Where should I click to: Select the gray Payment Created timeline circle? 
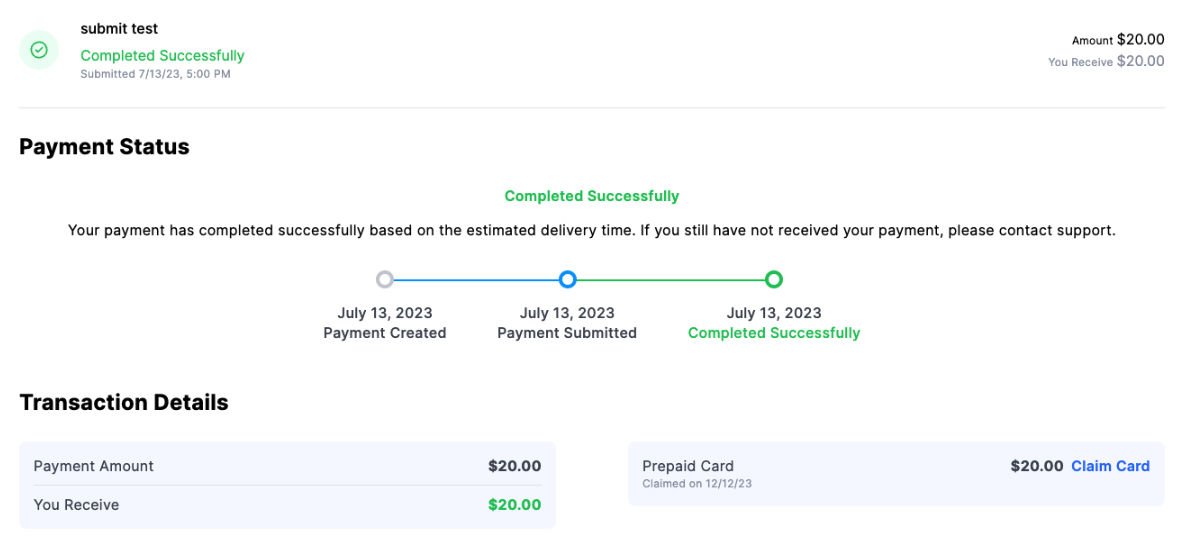[x=385, y=280]
